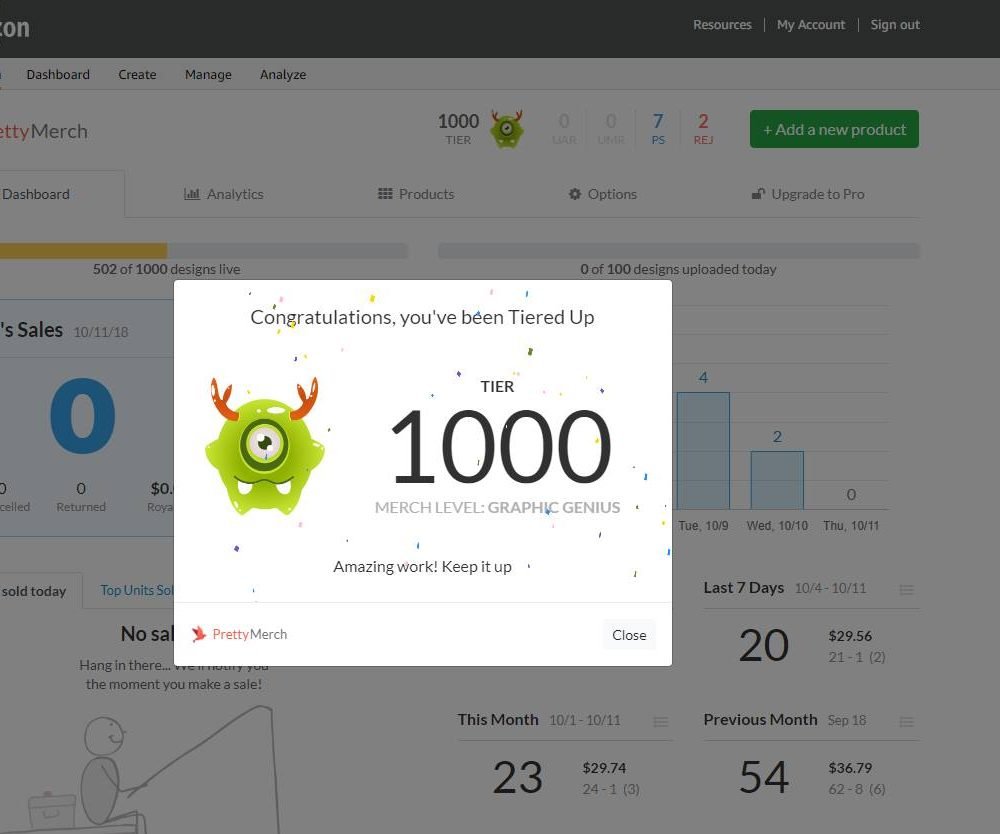Viewport: 1000px width, 834px height.
Task: Select the Dashboard tab
Action: [x=37, y=194]
